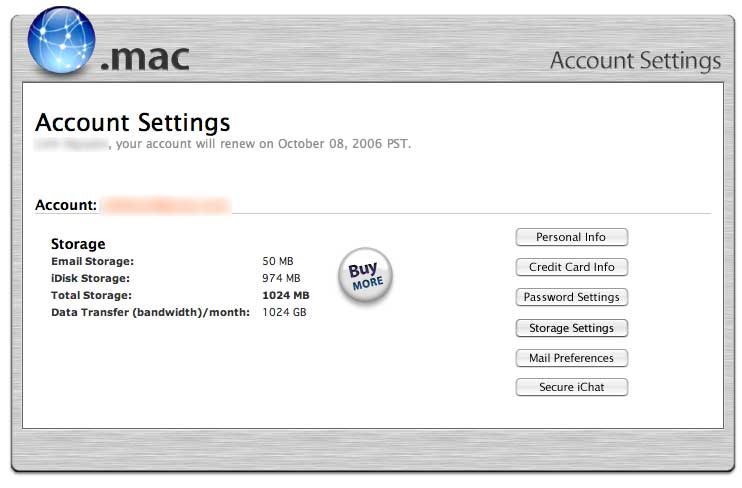Screen dimensions: 742x488
Task: Click the '1024 MB' total storage value
Action: pyautogui.click(x=286, y=295)
